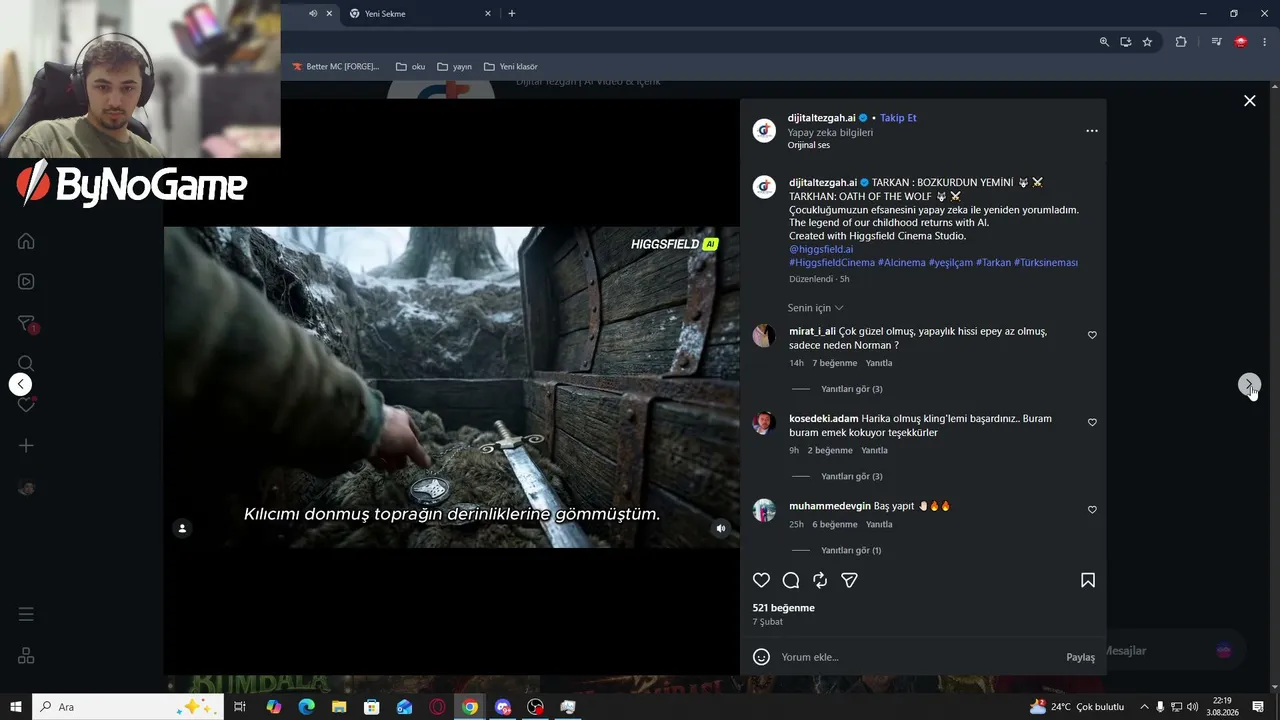Screen dimensions: 1280x720
Task: Open the sidebar hamburger More menu
Action: 26,614
